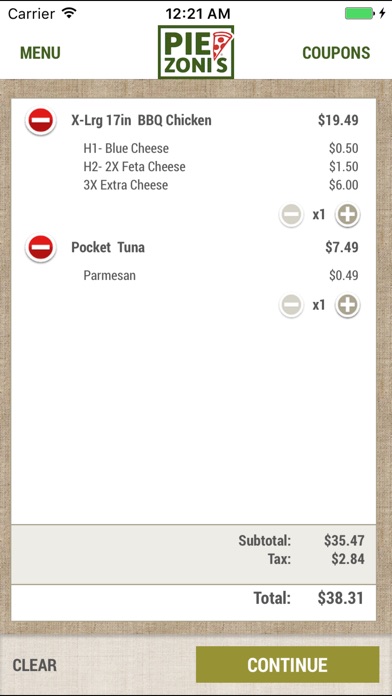This screenshot has width=392, height=696.
Task: Select the Pocket Tuna item name
Action: click(x=108, y=247)
